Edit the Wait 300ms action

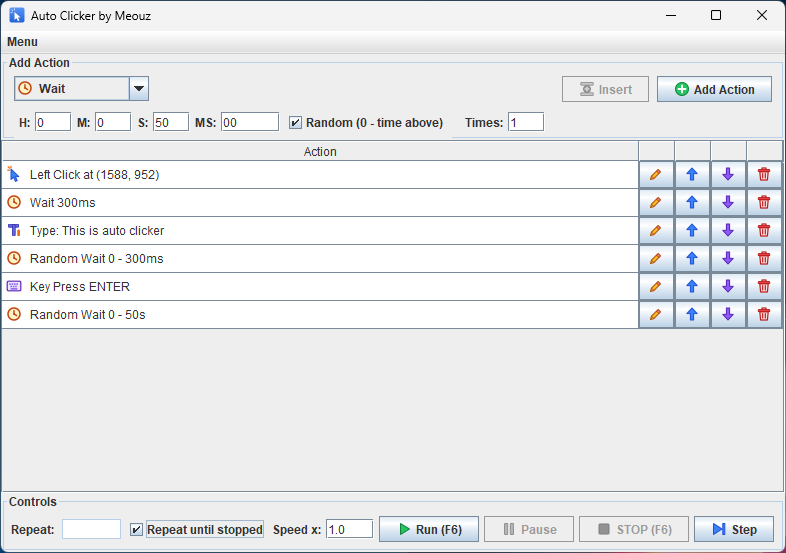tap(656, 203)
